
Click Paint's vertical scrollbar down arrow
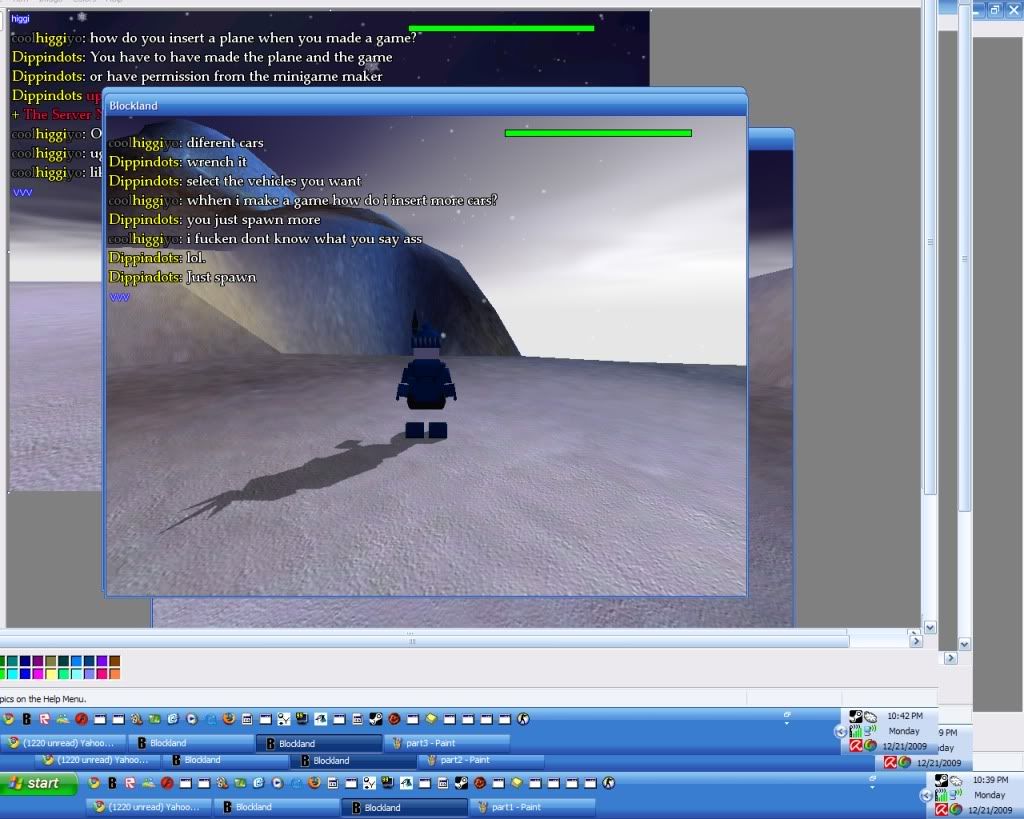point(930,628)
